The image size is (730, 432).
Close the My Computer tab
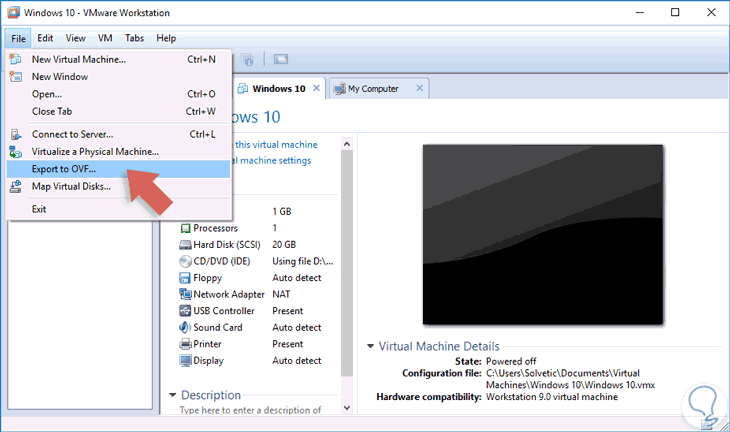click(419, 88)
